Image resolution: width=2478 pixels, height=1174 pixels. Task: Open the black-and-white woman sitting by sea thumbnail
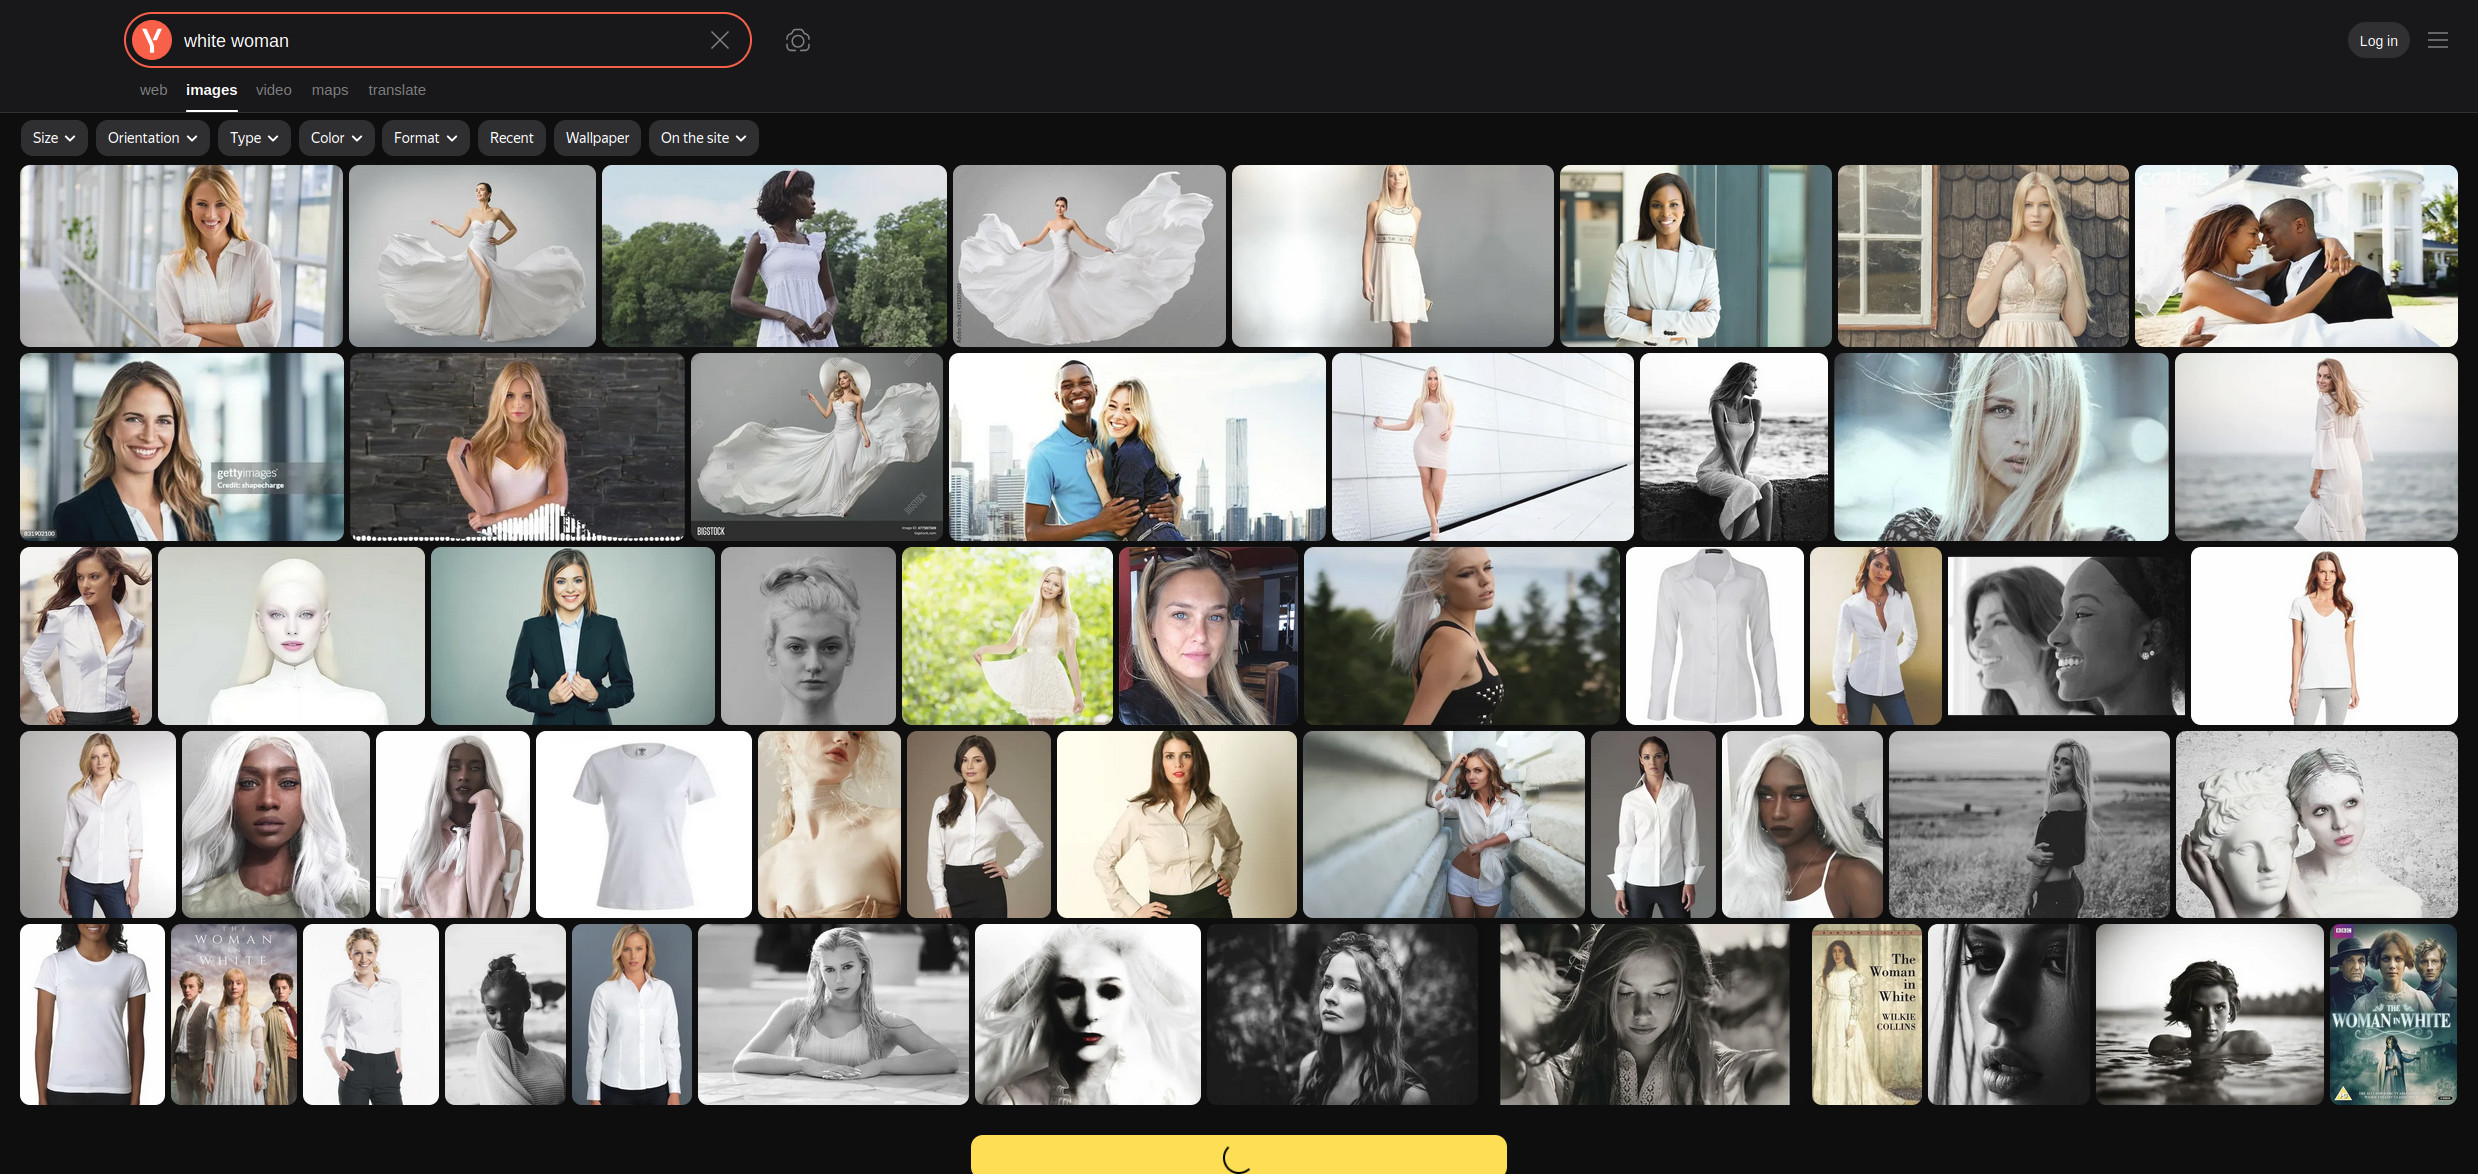[1734, 447]
